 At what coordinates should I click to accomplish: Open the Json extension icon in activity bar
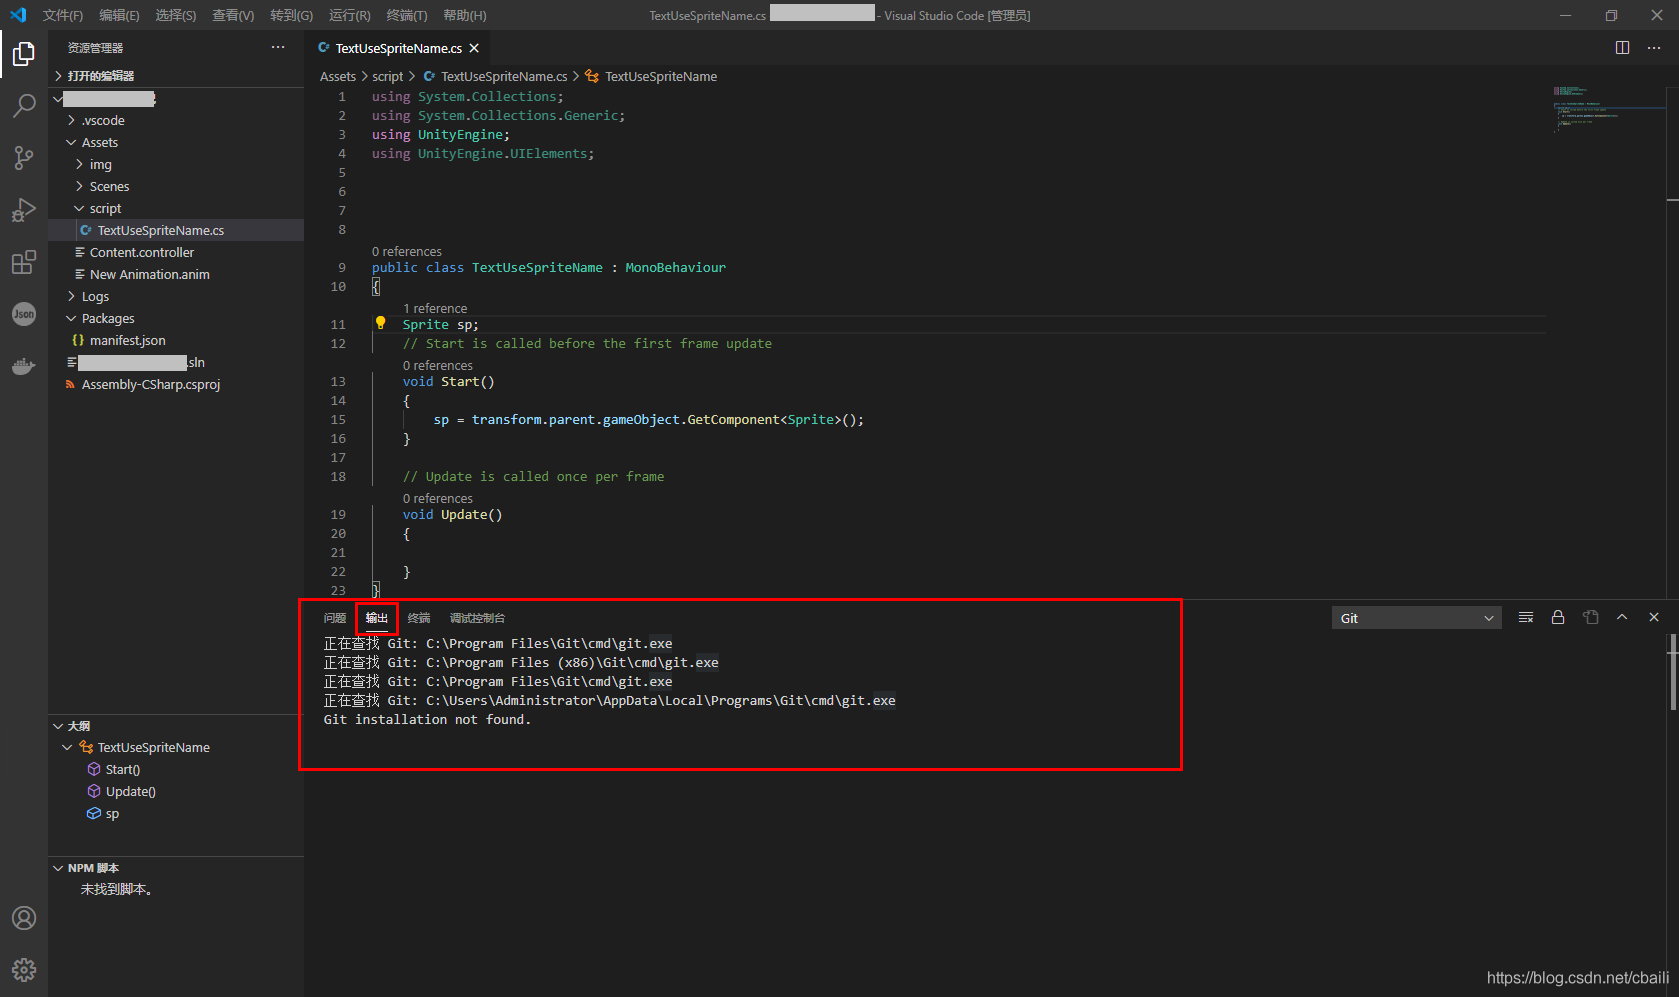click(24, 314)
